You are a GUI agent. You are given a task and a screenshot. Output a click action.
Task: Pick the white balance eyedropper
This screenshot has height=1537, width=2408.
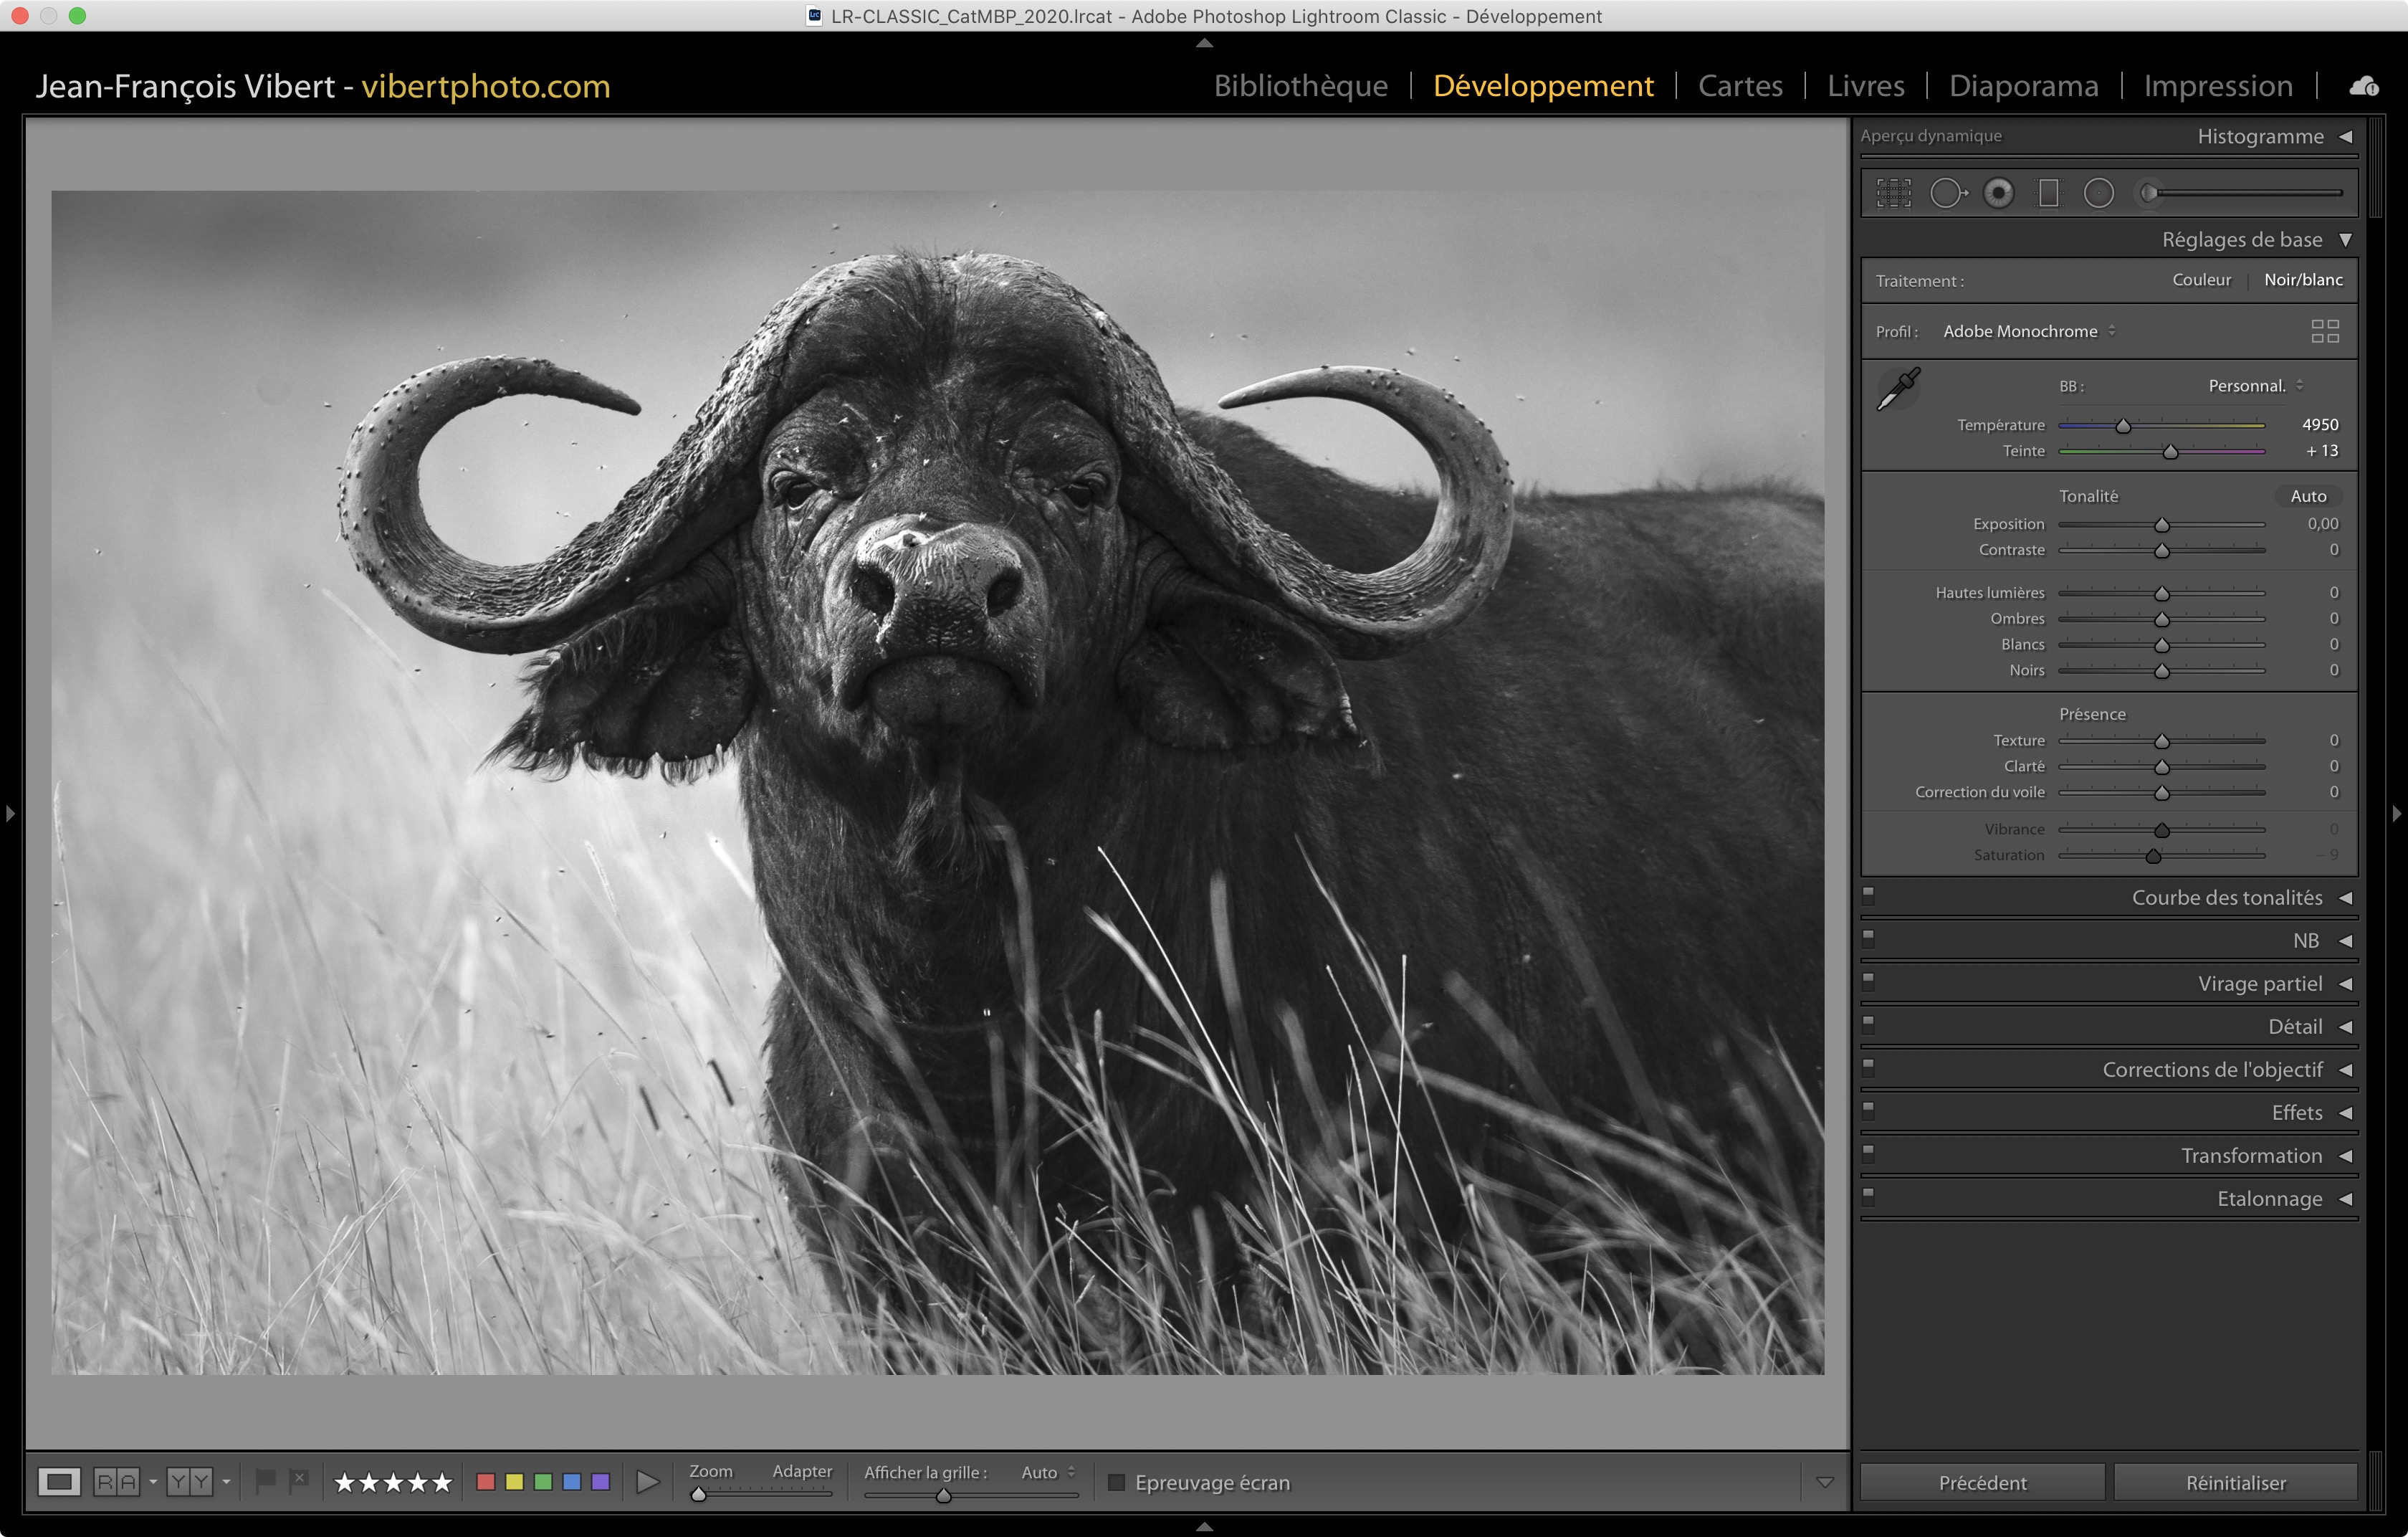pos(1898,389)
